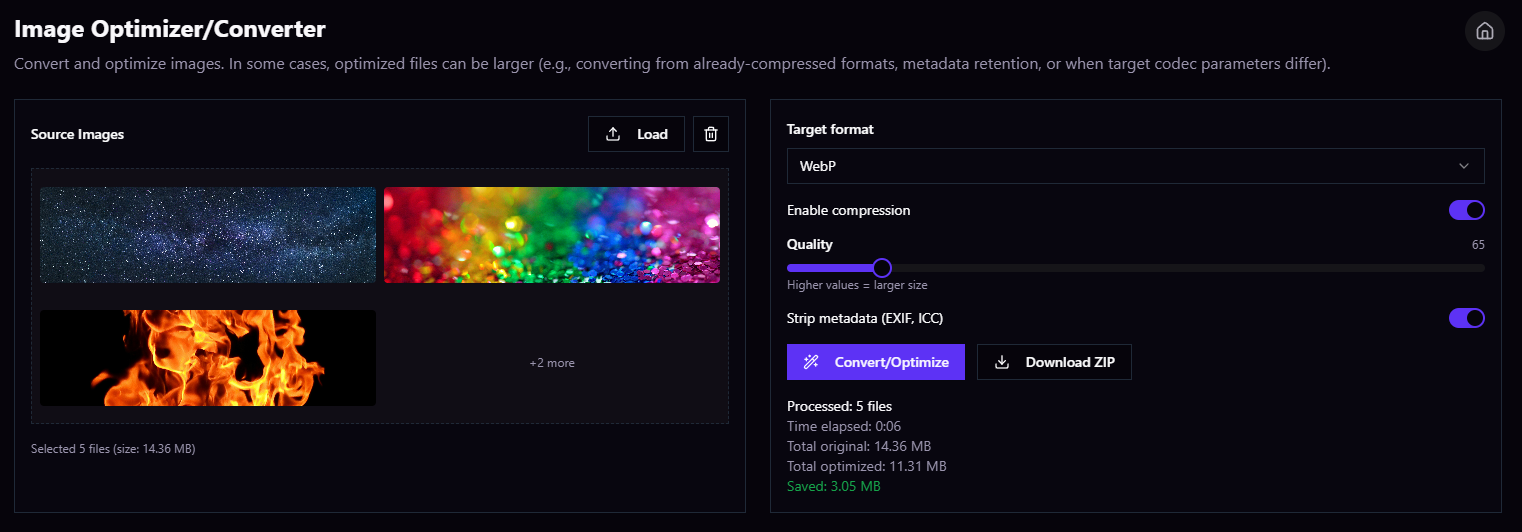The width and height of the screenshot is (1522, 532).
Task: Click 'Higher values = larger size' hint
Action: [857, 285]
